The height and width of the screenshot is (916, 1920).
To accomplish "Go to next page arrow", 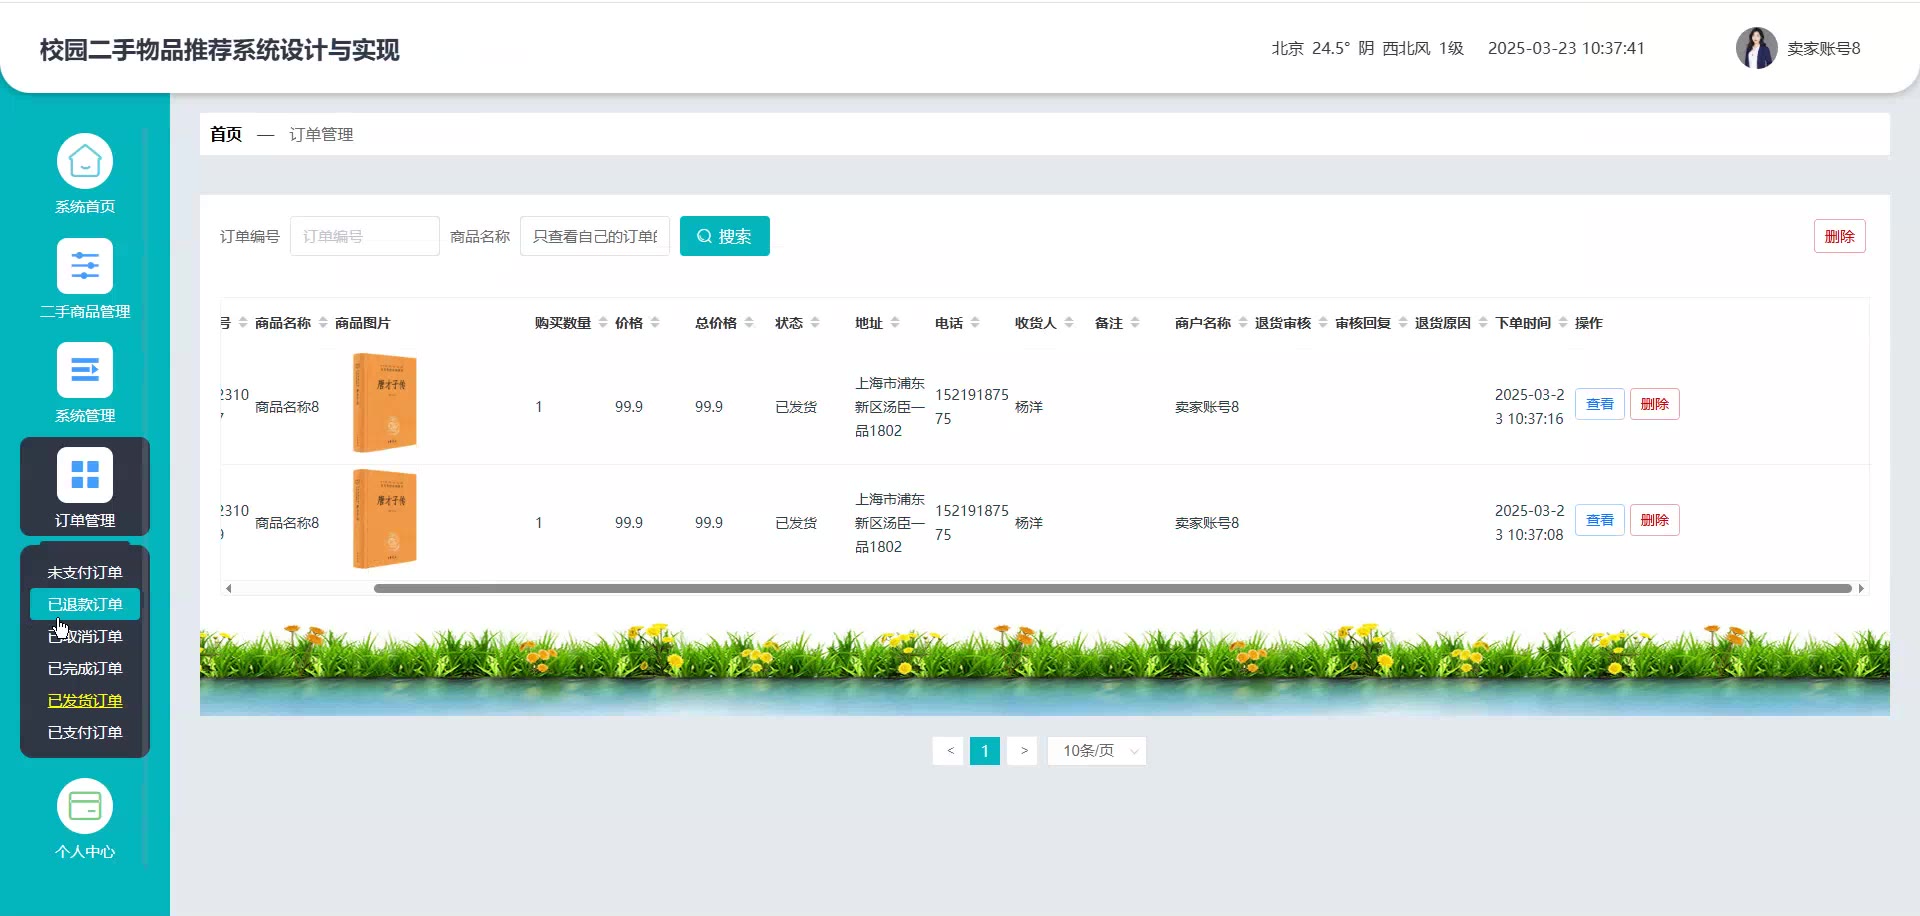I will pos(1023,751).
